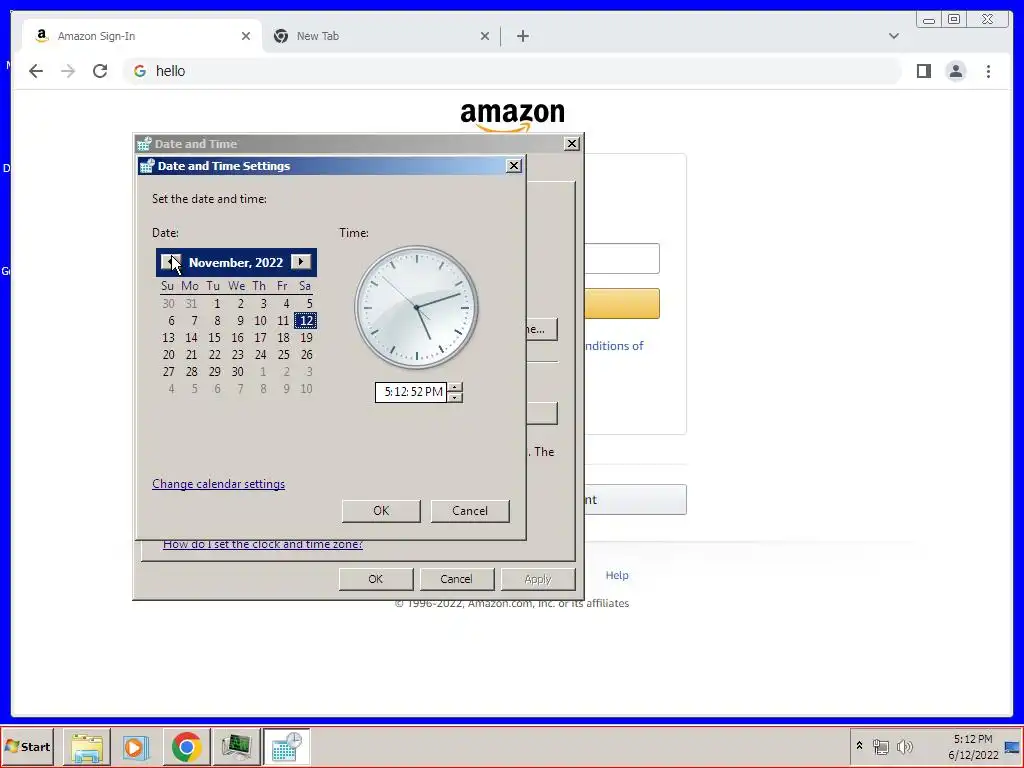Open Amazon Help link
The width and height of the screenshot is (1024, 768).
click(x=616, y=575)
